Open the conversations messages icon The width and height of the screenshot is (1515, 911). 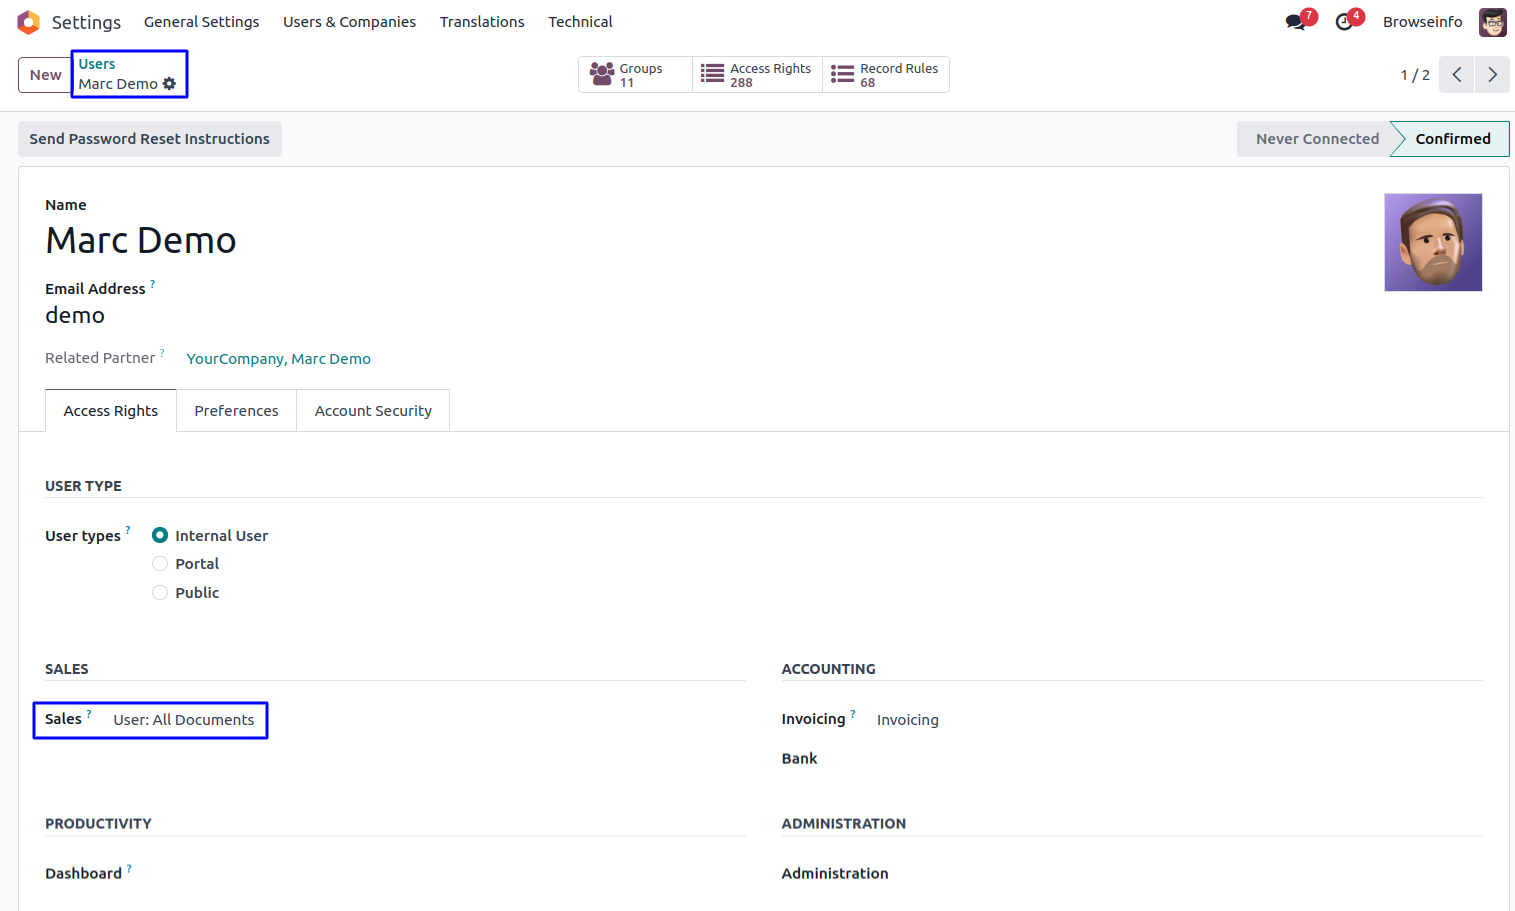click(1296, 22)
